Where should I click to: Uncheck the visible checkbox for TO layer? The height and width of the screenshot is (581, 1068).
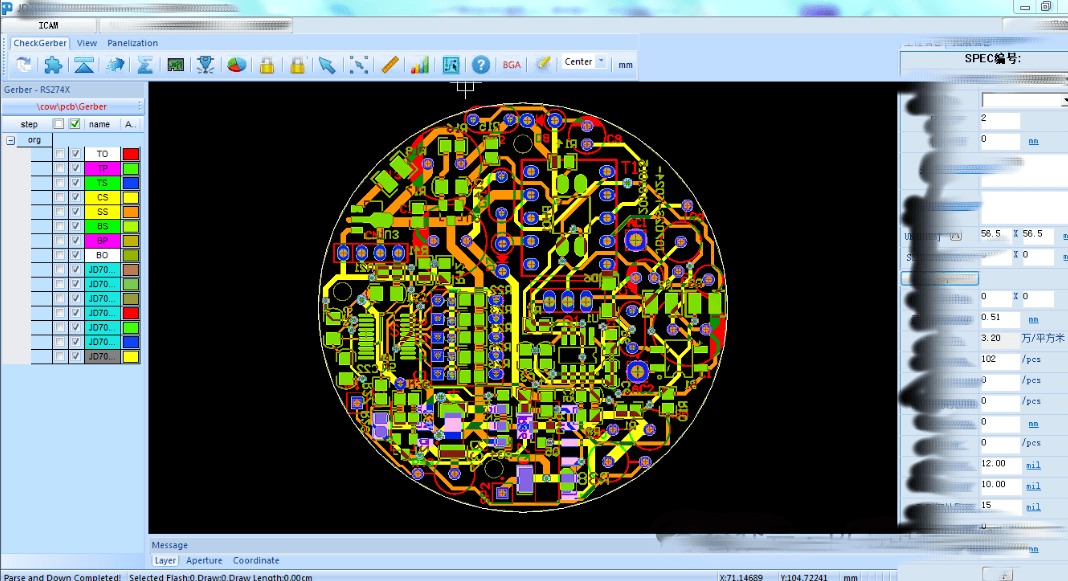[76, 154]
